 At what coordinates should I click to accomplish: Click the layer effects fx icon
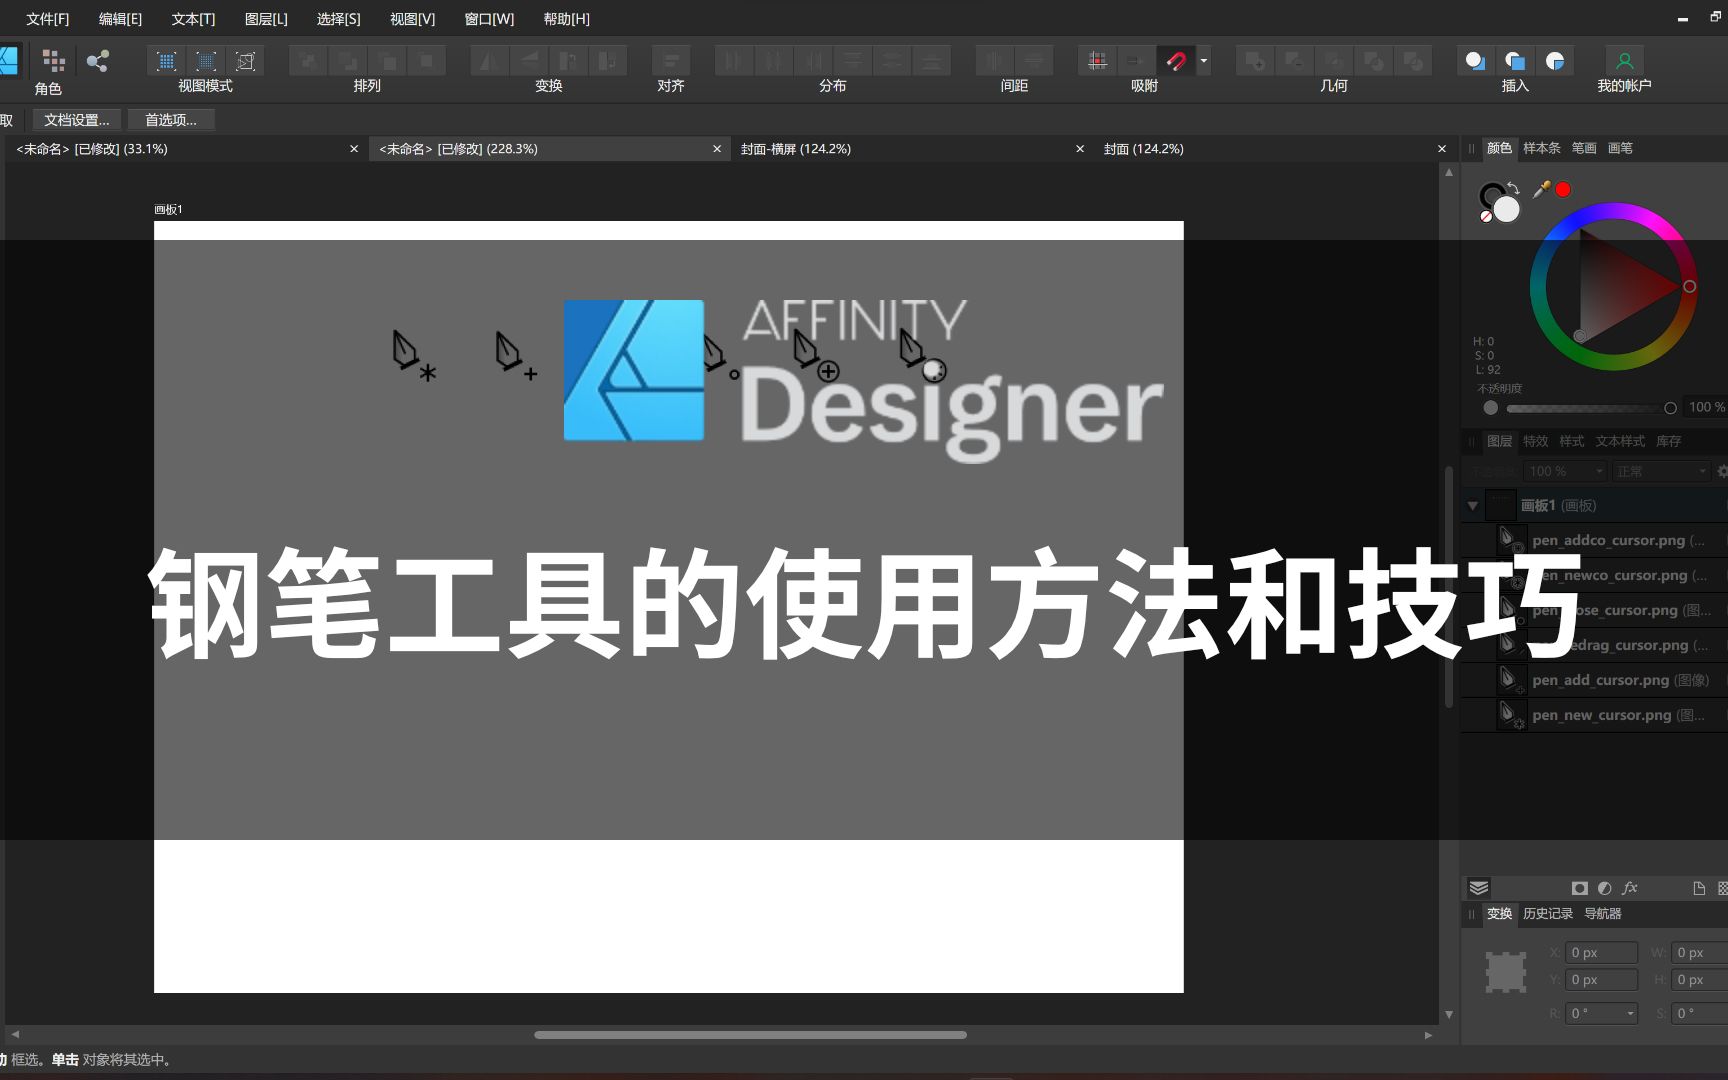(1630, 888)
